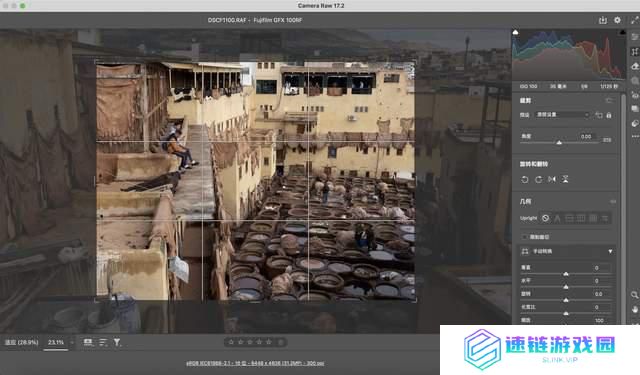Toggle the Geometry panel visibility eye
Image resolution: width=640 pixels, height=375 pixels.
point(612,202)
